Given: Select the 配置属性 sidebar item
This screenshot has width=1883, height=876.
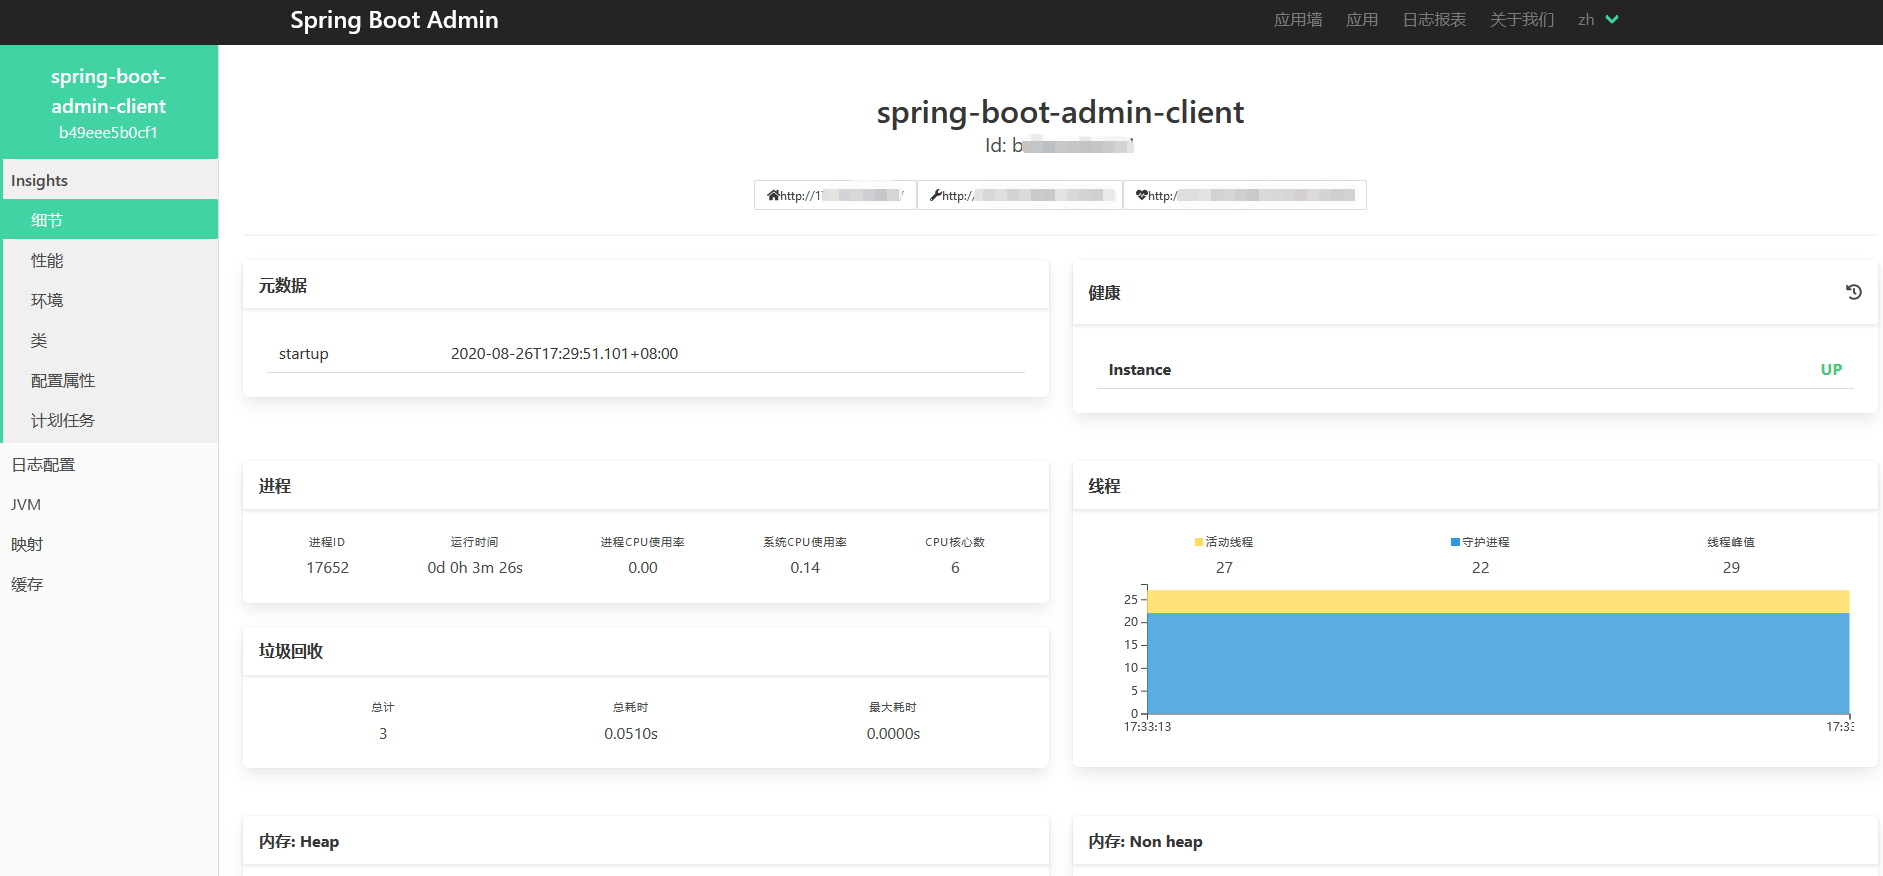Looking at the screenshot, I should [x=110, y=380].
